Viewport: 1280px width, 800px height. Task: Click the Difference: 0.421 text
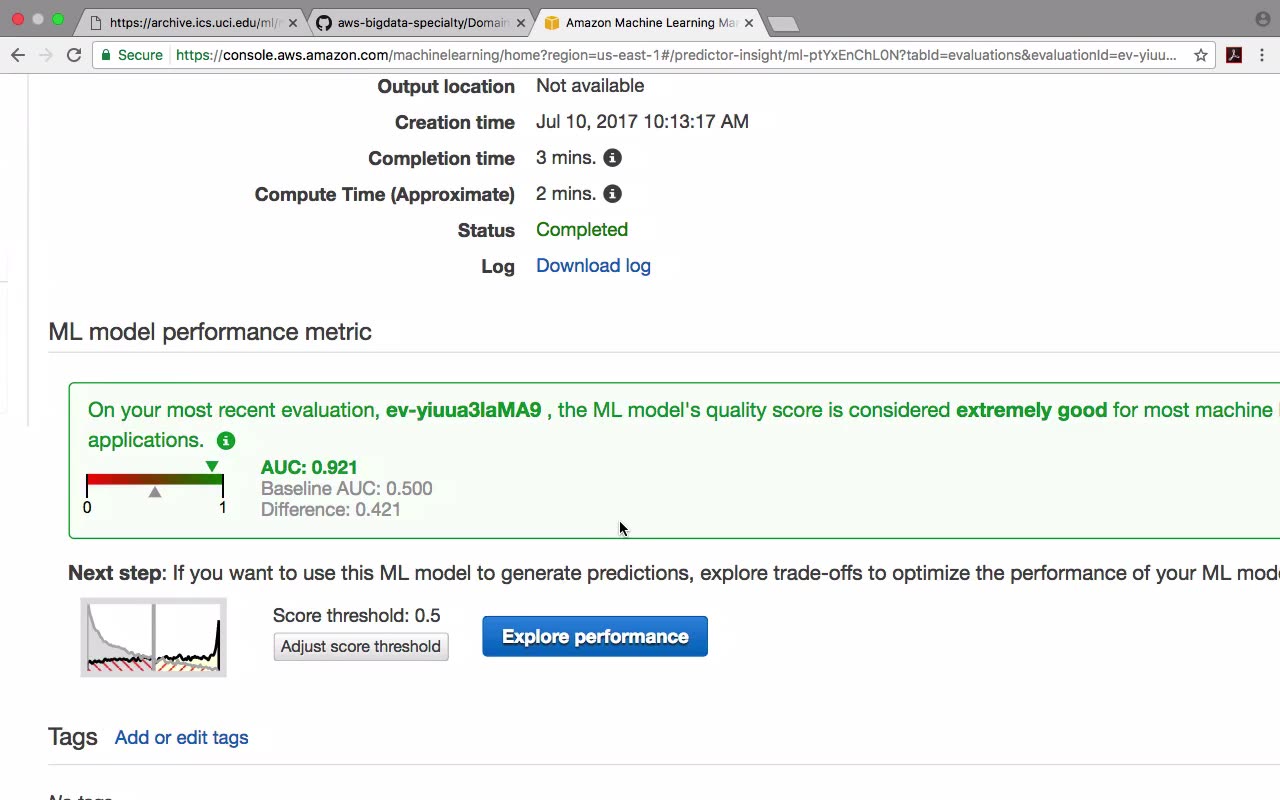tap(331, 510)
